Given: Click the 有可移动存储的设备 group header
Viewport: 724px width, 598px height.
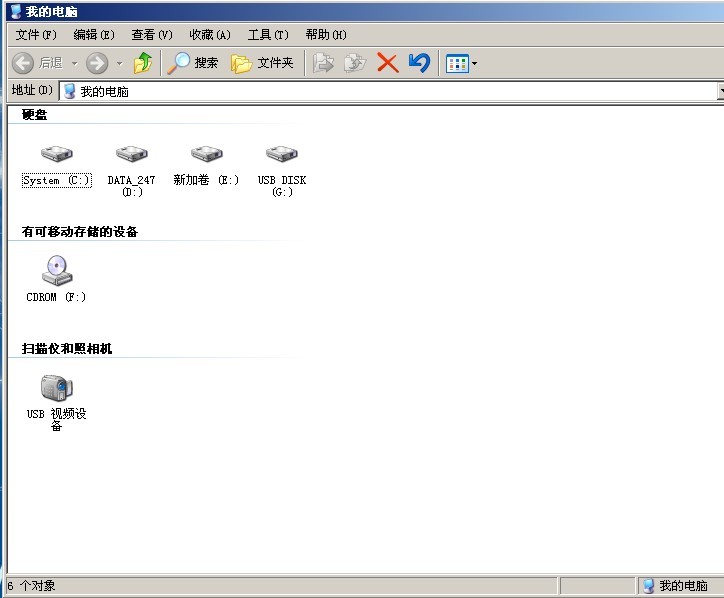Looking at the screenshot, I should [80, 231].
